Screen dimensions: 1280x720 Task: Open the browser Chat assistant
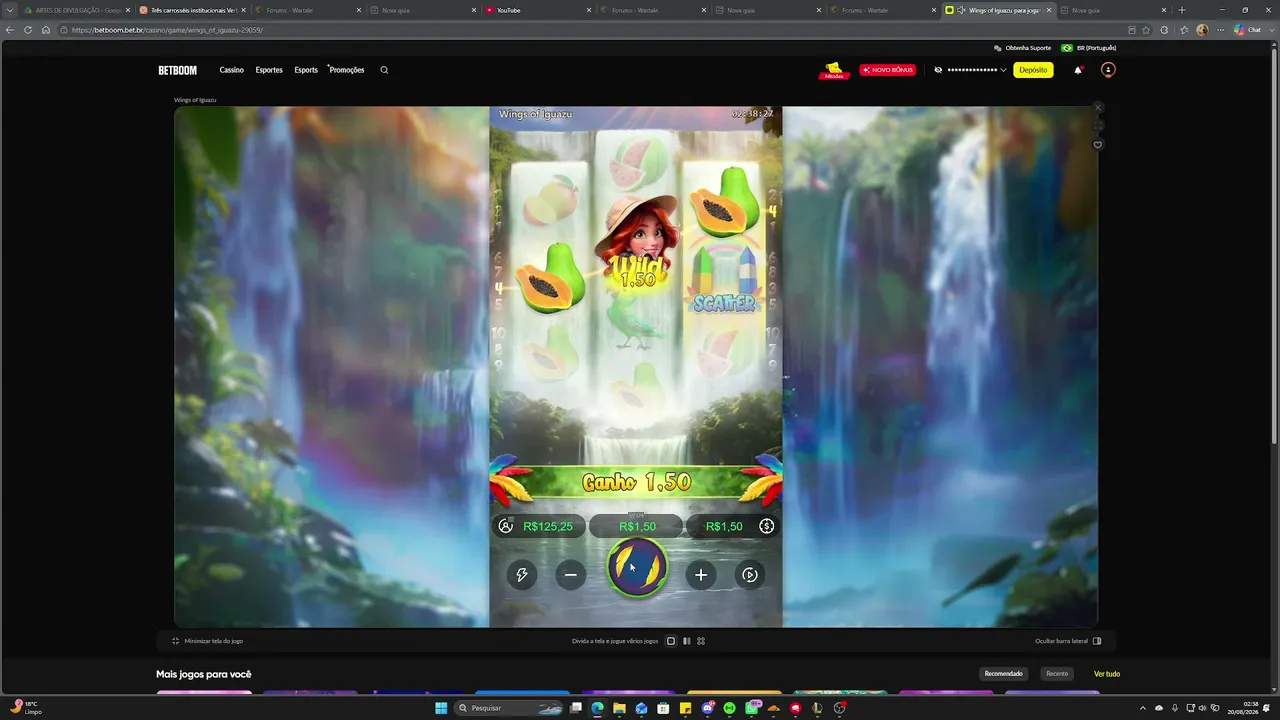1248,30
